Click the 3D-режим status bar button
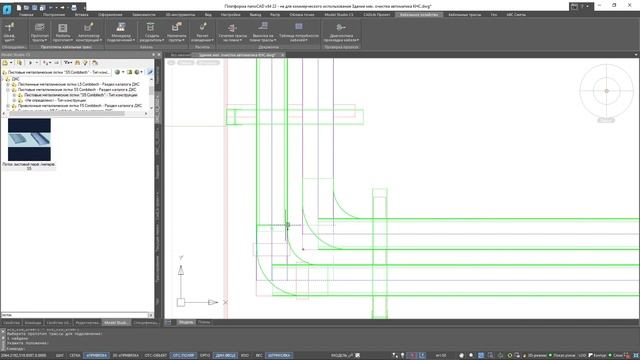The height and width of the screenshot is (360, 640). coord(537,356)
